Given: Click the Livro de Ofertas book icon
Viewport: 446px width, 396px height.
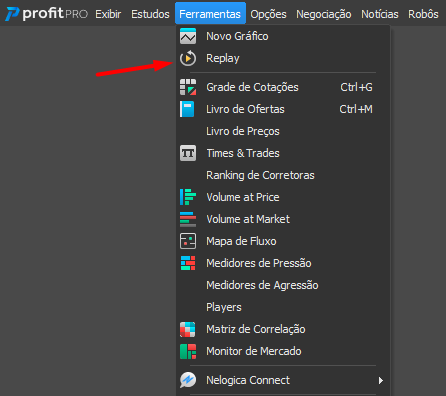Looking at the screenshot, I should tap(187, 109).
